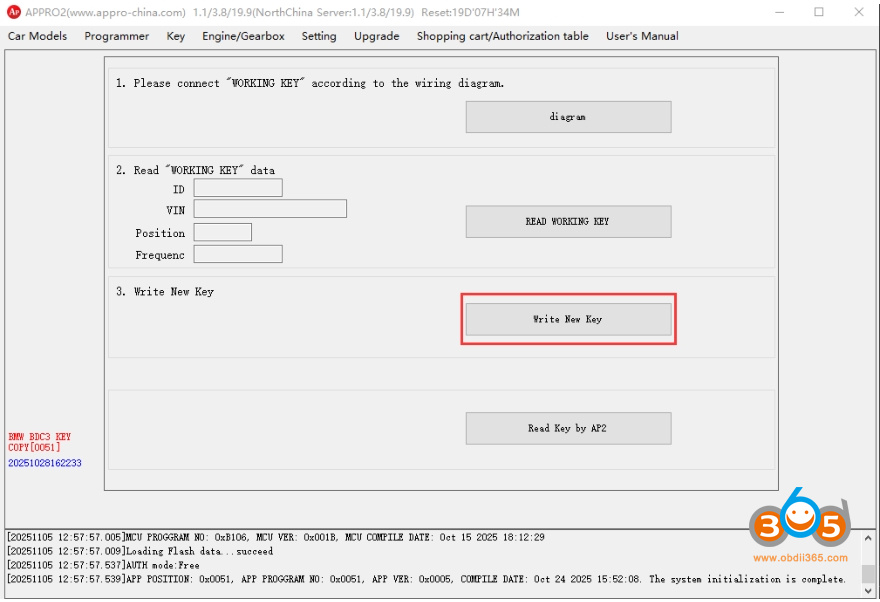Open the Car Models menu
Viewport: 880px width, 602px height.
click(38, 36)
